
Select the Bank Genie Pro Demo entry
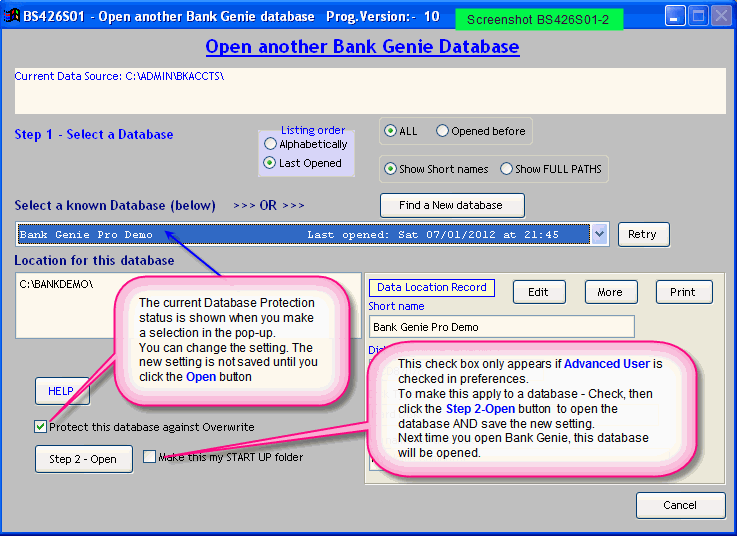click(303, 234)
